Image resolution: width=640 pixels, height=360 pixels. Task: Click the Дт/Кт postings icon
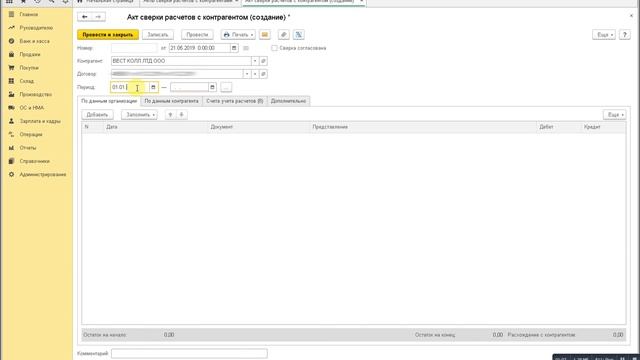[298, 35]
